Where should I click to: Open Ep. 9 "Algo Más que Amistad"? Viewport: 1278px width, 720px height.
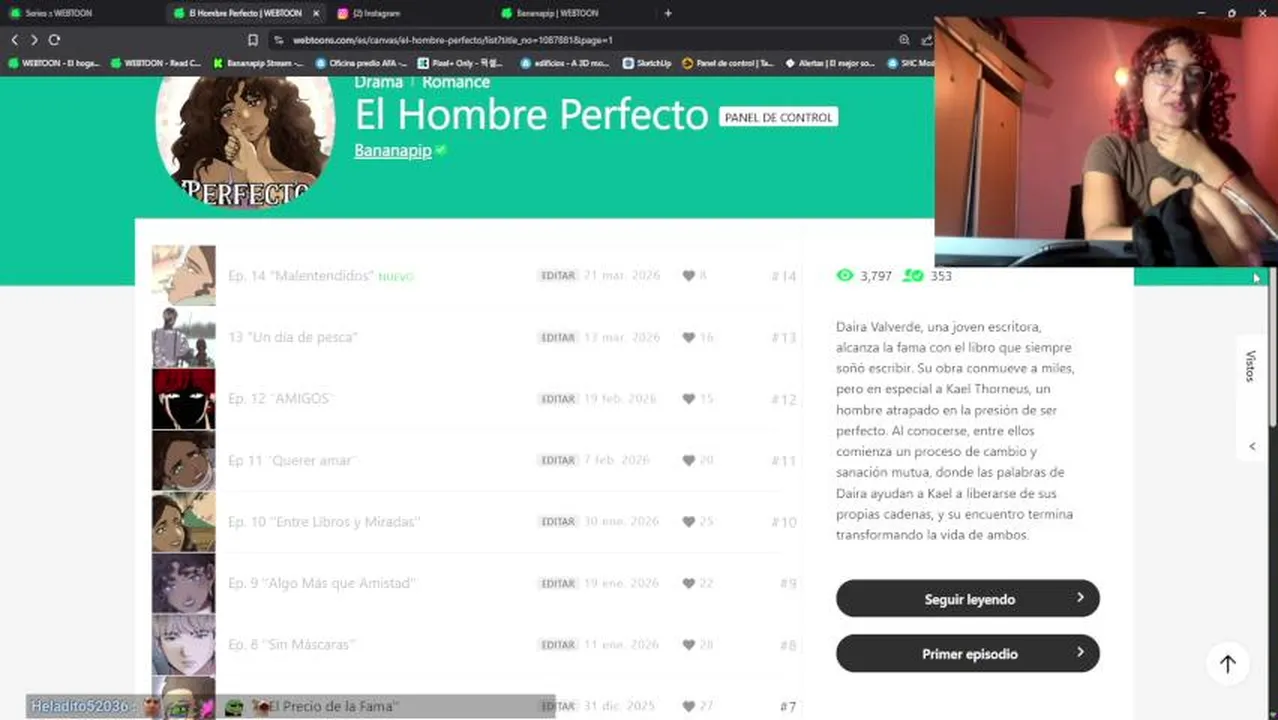(321, 583)
